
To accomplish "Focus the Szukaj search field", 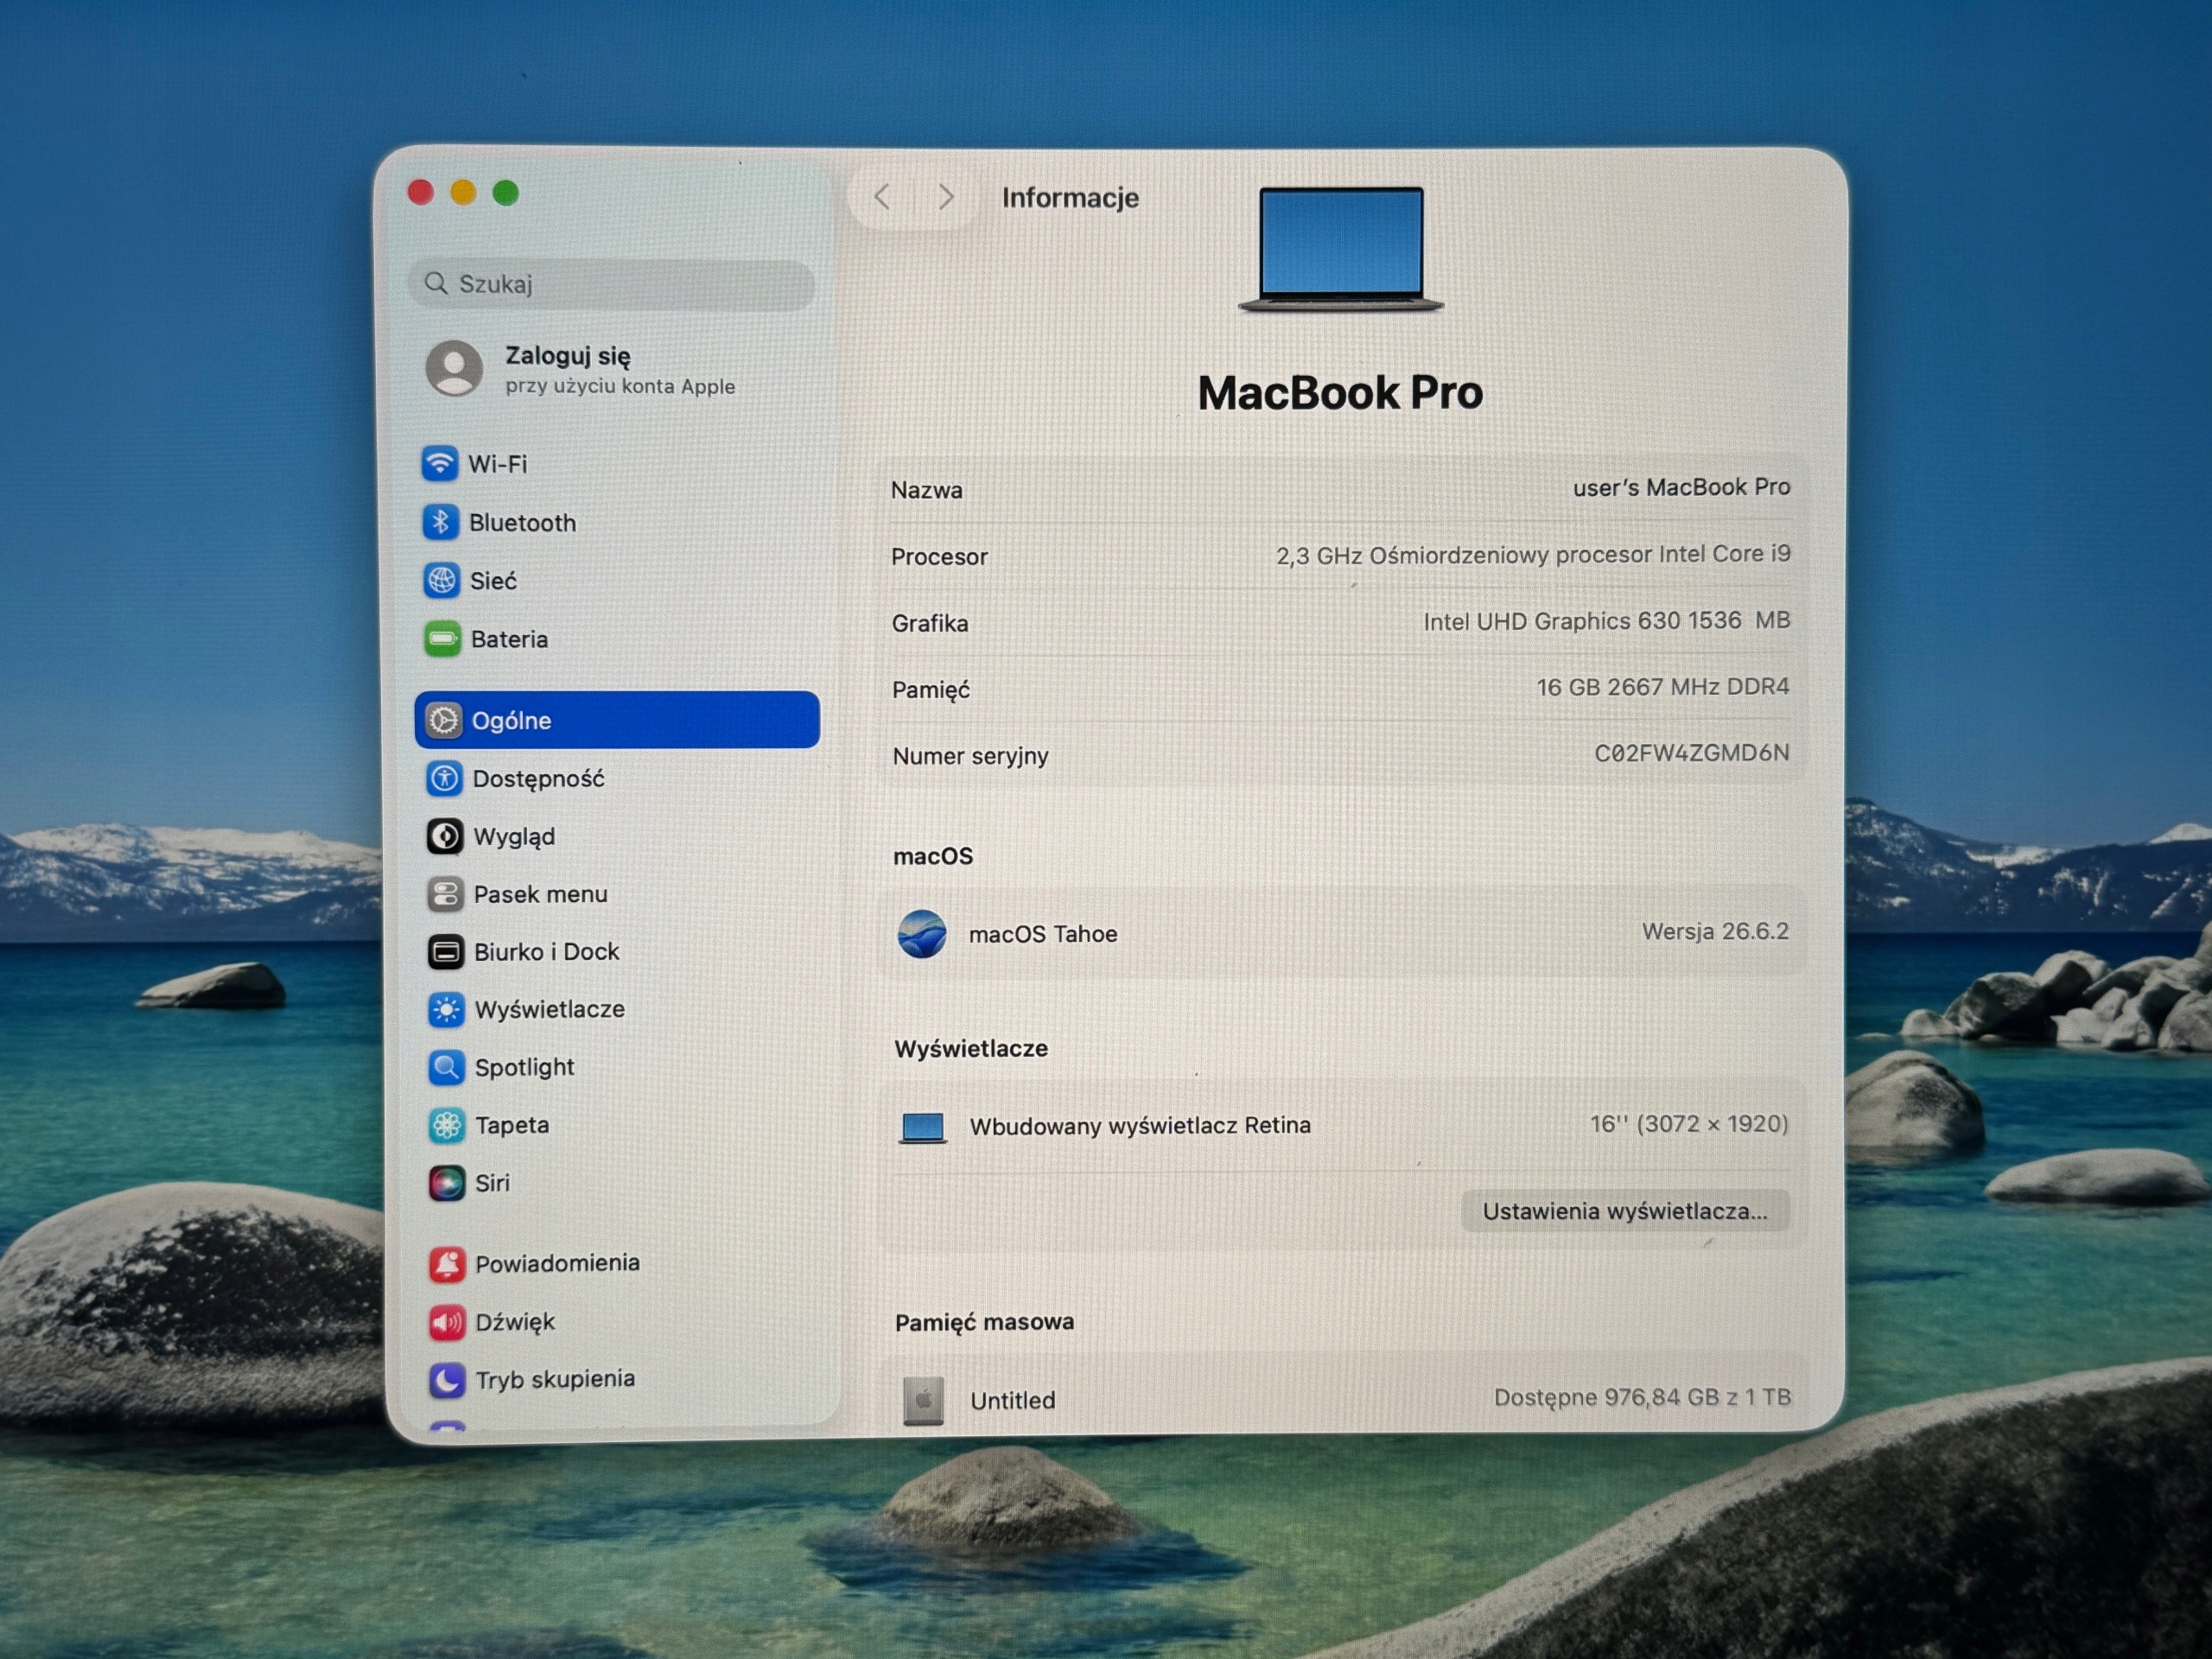I will (612, 284).
